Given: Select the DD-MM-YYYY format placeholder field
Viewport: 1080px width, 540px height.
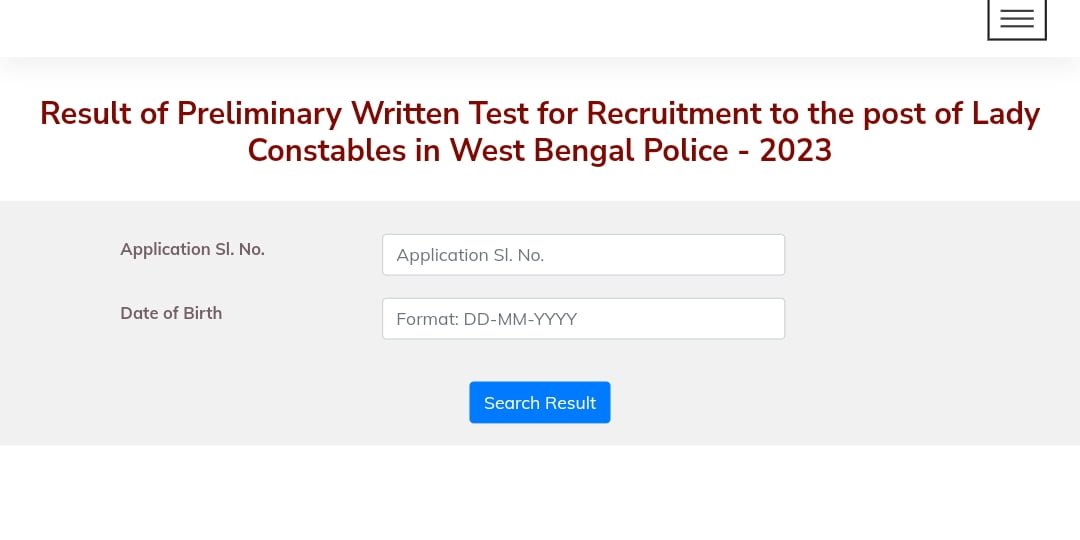Looking at the screenshot, I should tap(583, 319).
